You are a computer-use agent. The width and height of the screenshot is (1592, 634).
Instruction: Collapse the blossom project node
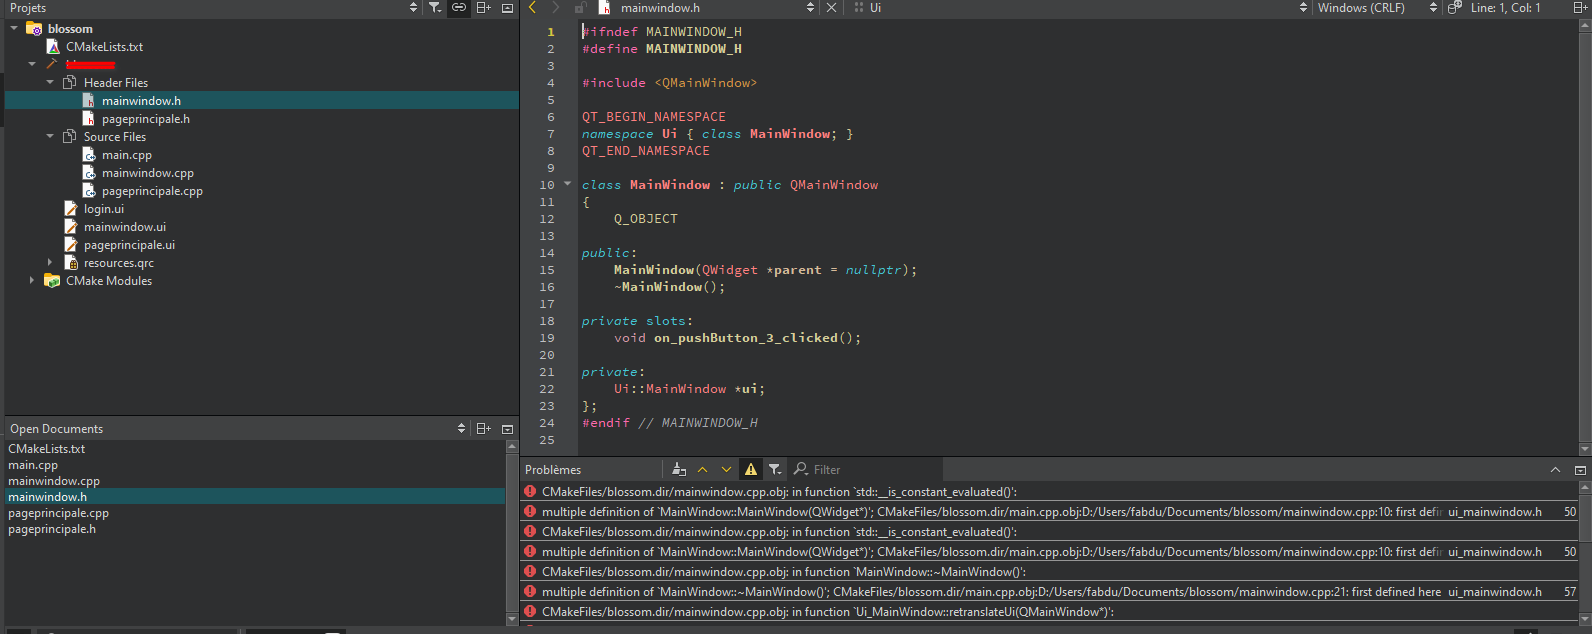pos(14,29)
